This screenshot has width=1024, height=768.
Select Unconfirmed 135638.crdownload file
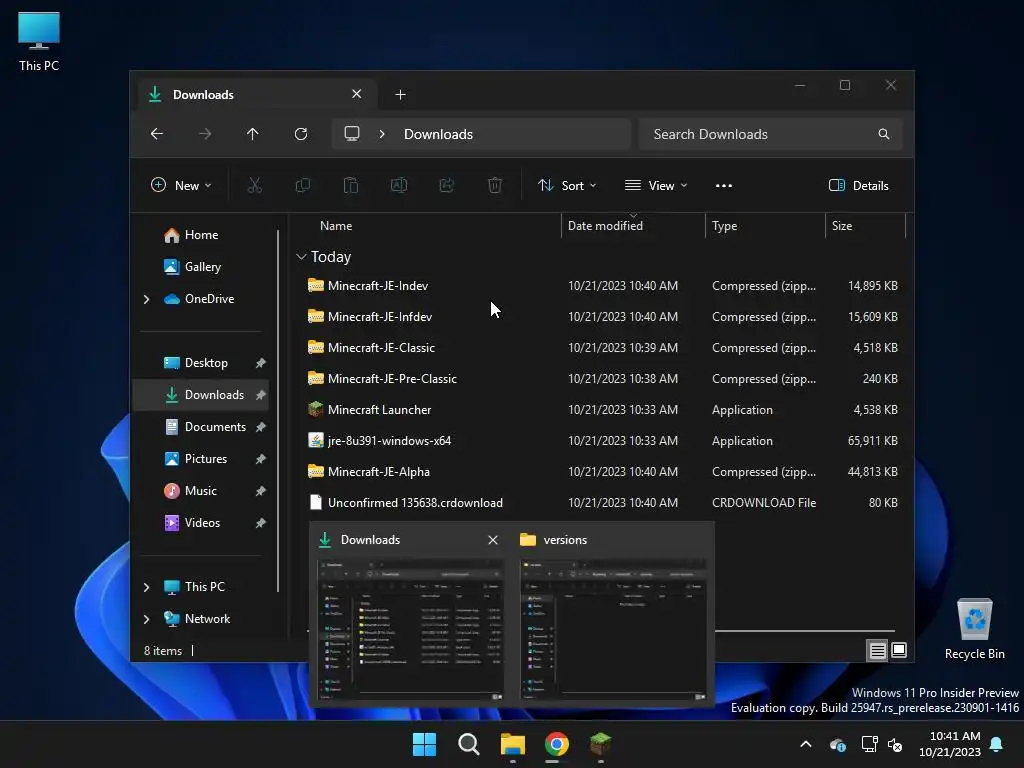coord(601,503)
